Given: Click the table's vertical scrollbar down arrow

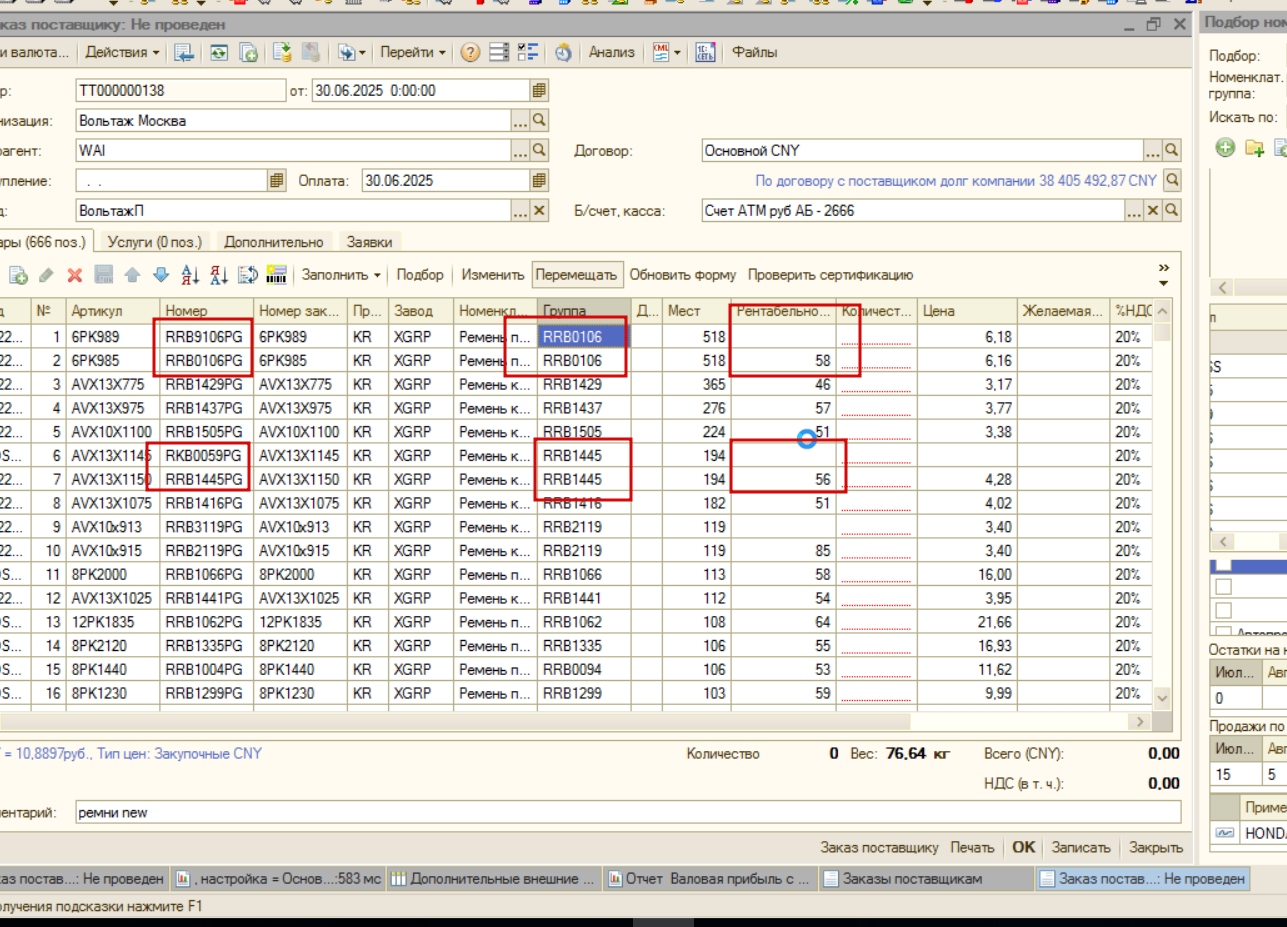Looking at the screenshot, I should [1162, 697].
